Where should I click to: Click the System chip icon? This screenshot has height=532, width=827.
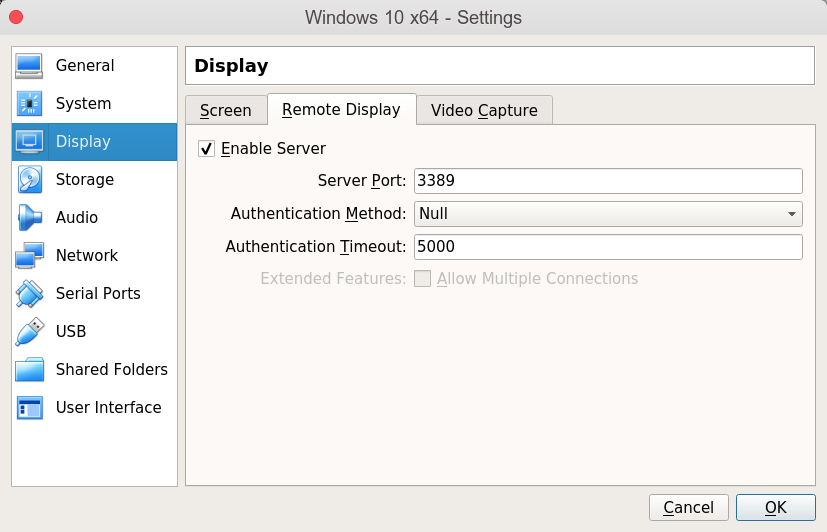29,103
